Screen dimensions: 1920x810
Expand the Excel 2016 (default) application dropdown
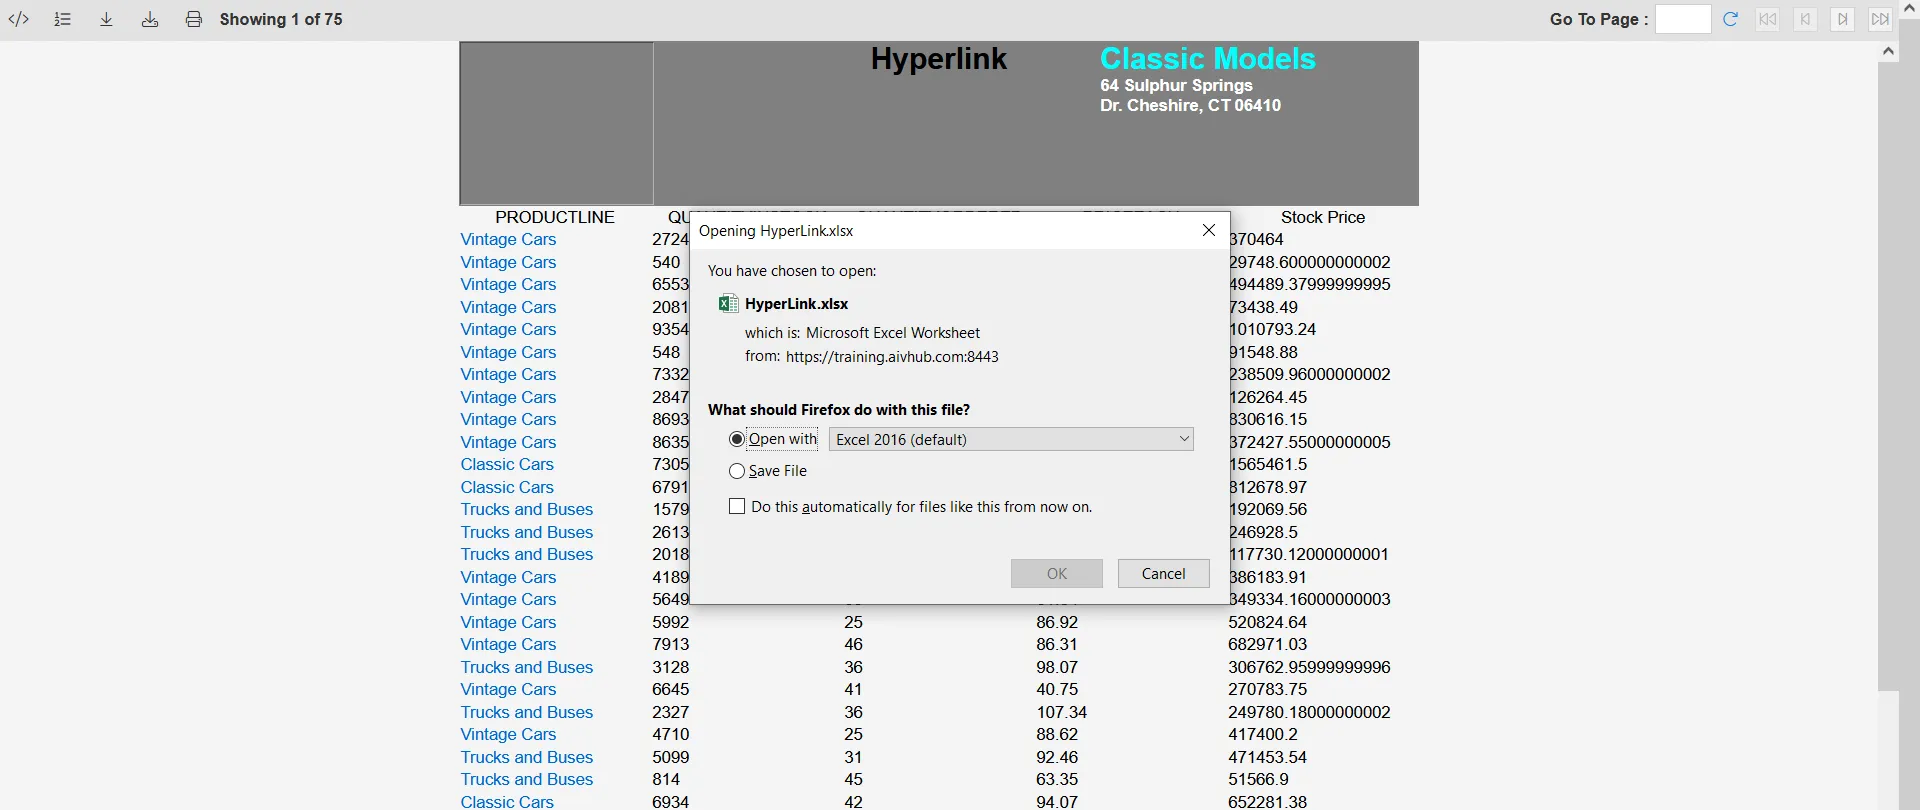coord(1011,439)
